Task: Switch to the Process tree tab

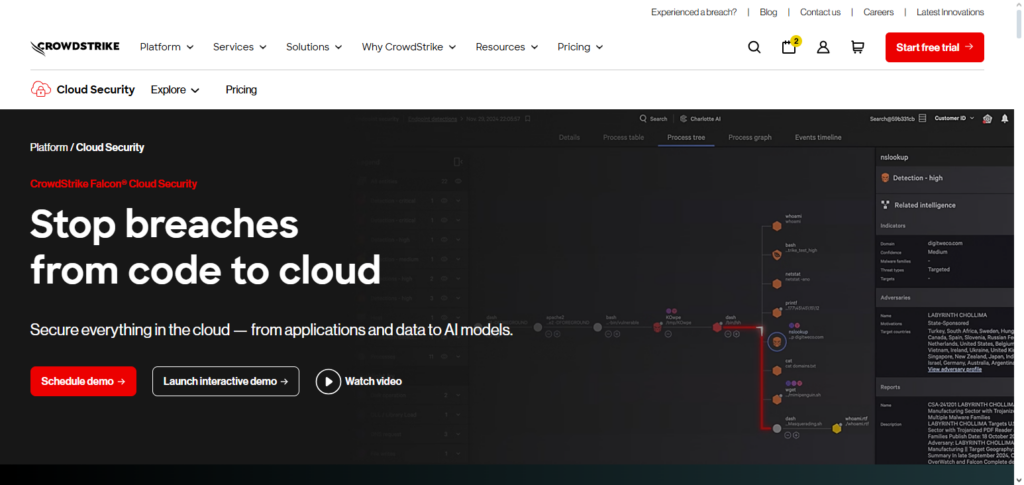Action: coord(686,137)
